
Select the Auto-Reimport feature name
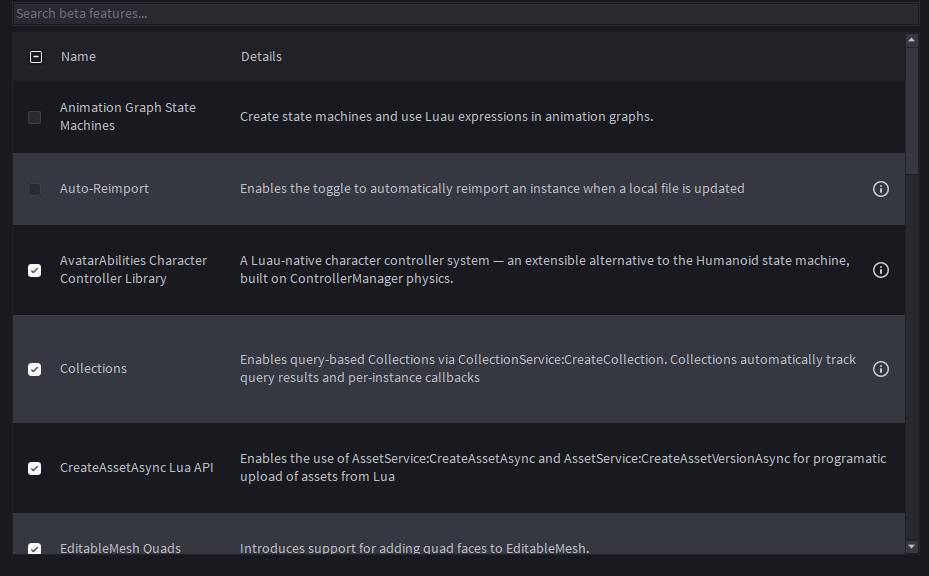tap(104, 188)
